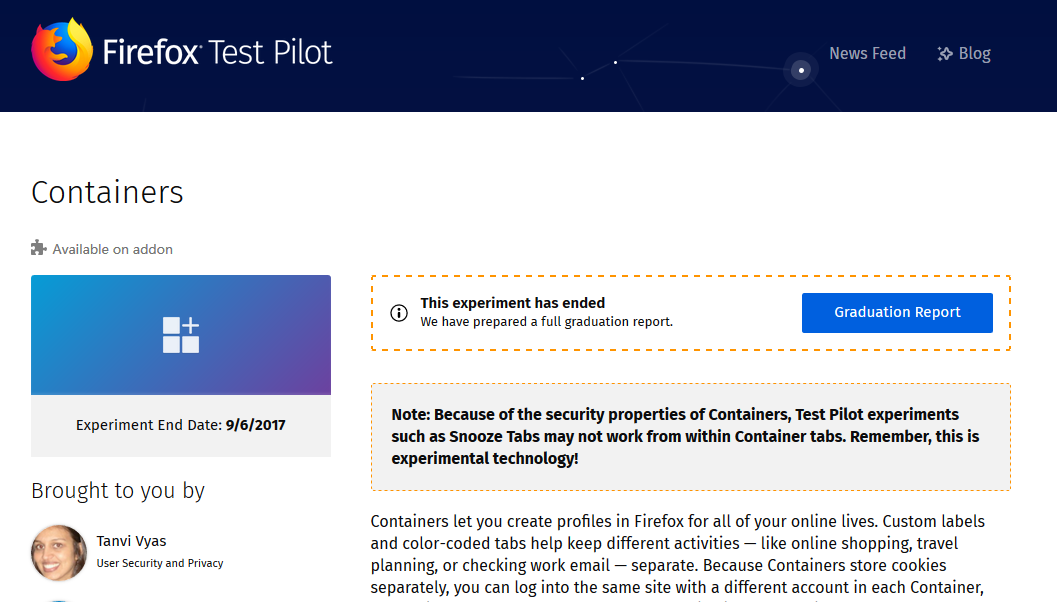Screen dimensions: 1057x602
Task: Click the This experiment has ended heading
Action: point(512,303)
